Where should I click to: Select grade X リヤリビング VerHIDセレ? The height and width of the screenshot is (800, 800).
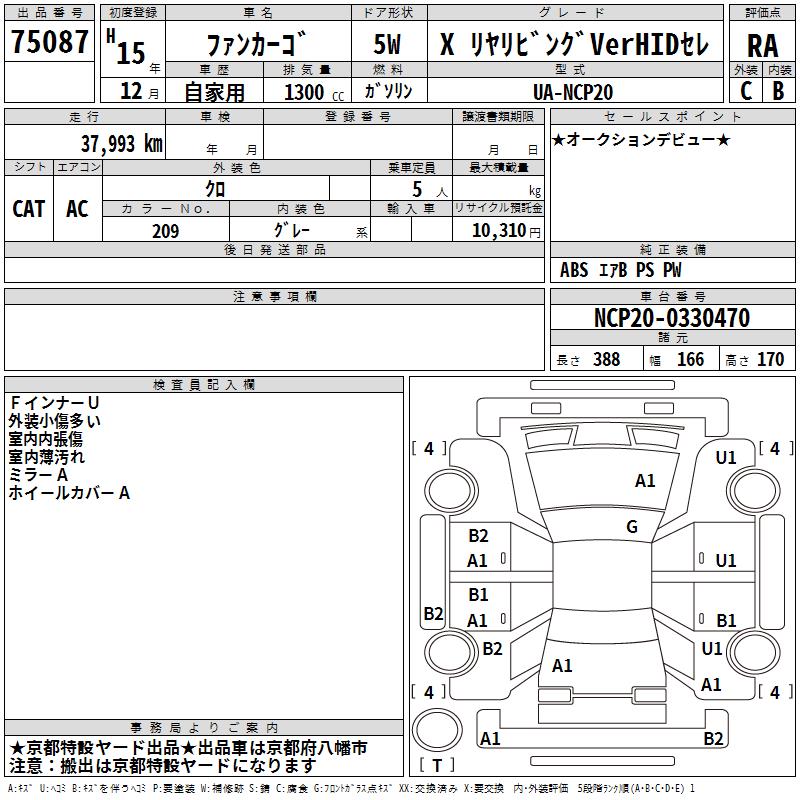574,44
